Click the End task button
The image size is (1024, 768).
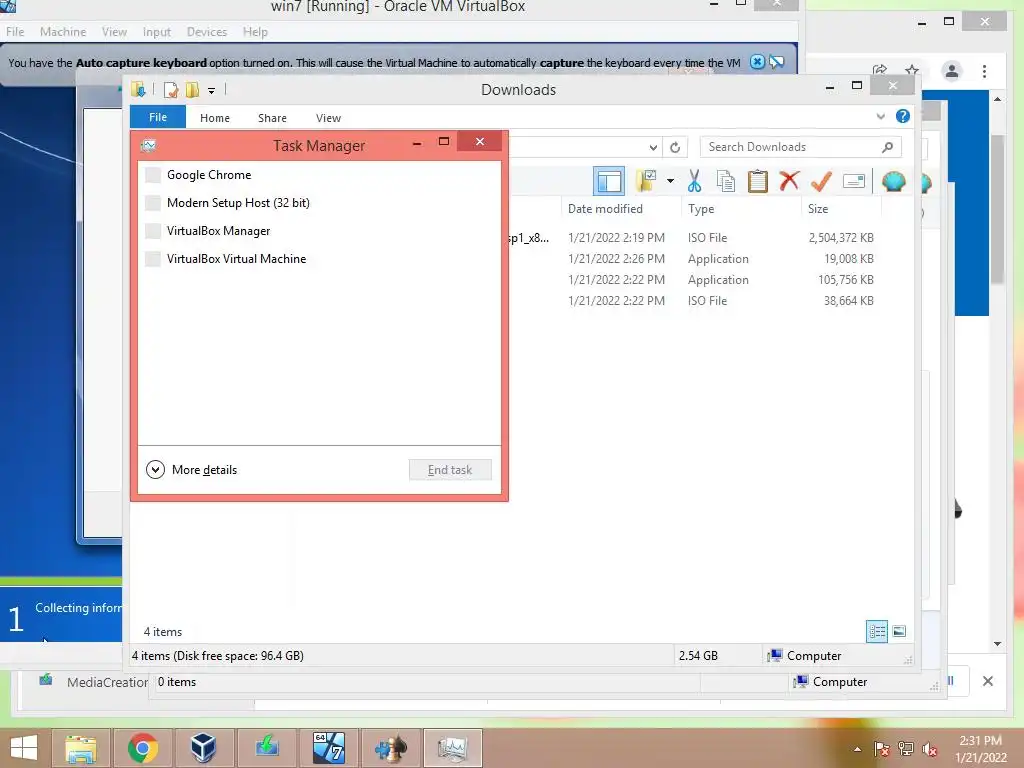pyautogui.click(x=450, y=470)
